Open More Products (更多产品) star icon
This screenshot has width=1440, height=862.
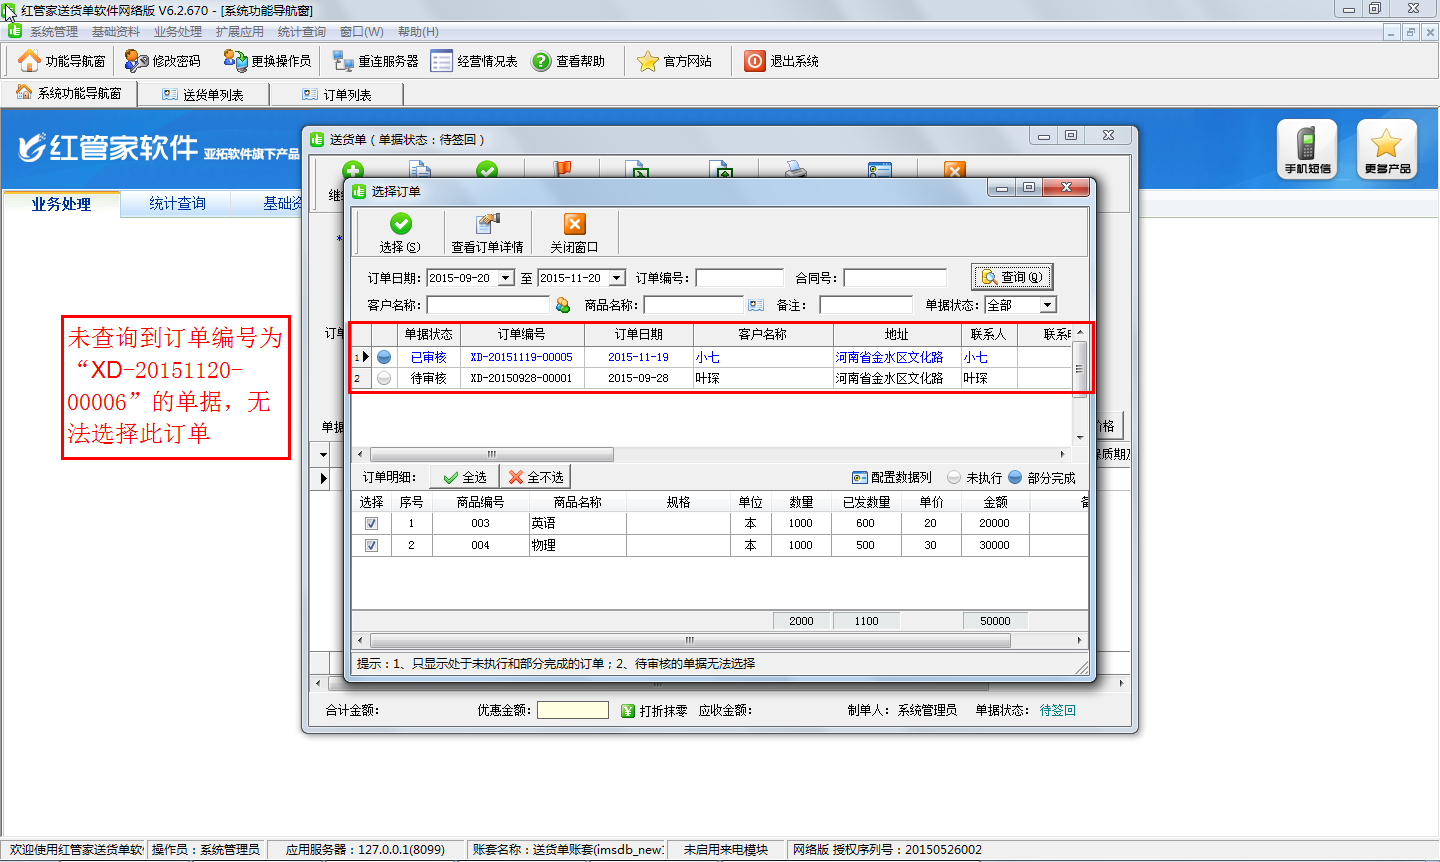click(1386, 149)
